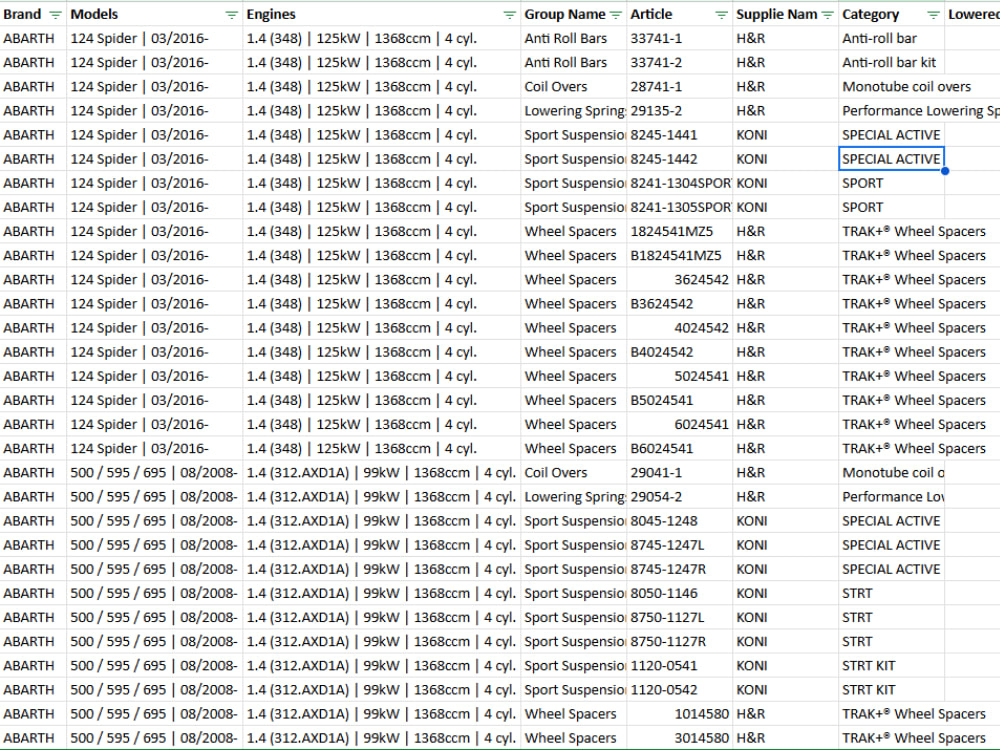Viewport: 1000px width, 750px height.
Task: Select article cell 8241-1305SPORT
Action: (679, 208)
